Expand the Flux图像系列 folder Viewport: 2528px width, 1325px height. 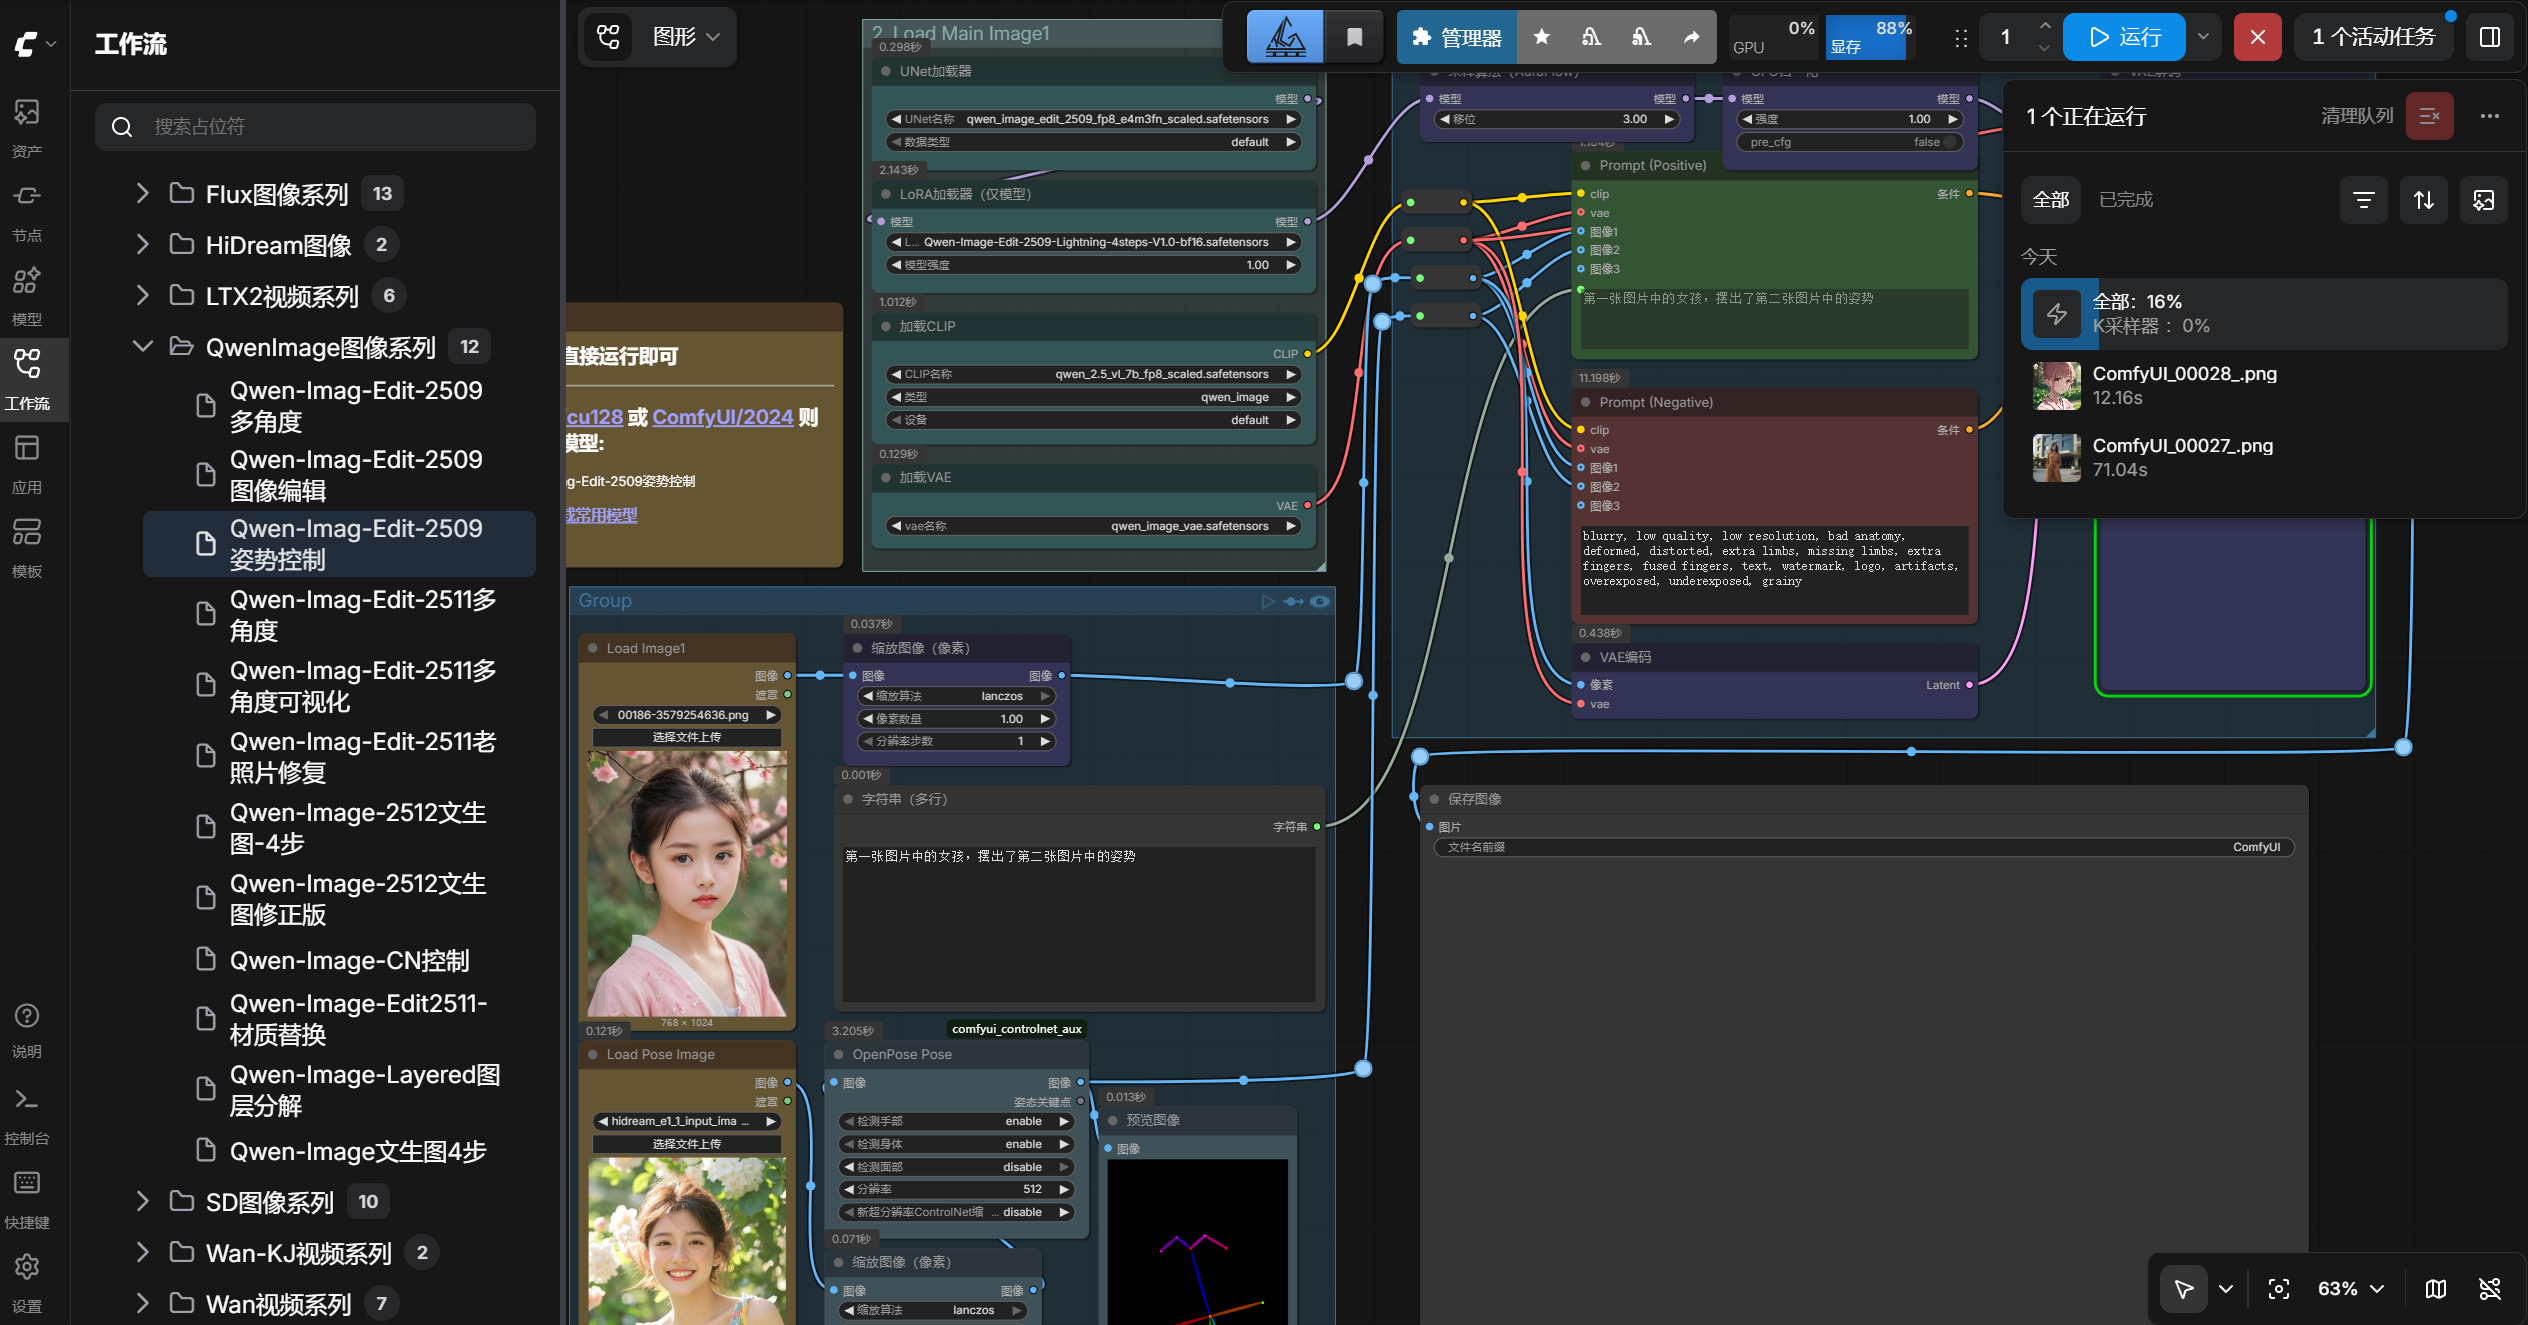tap(143, 193)
